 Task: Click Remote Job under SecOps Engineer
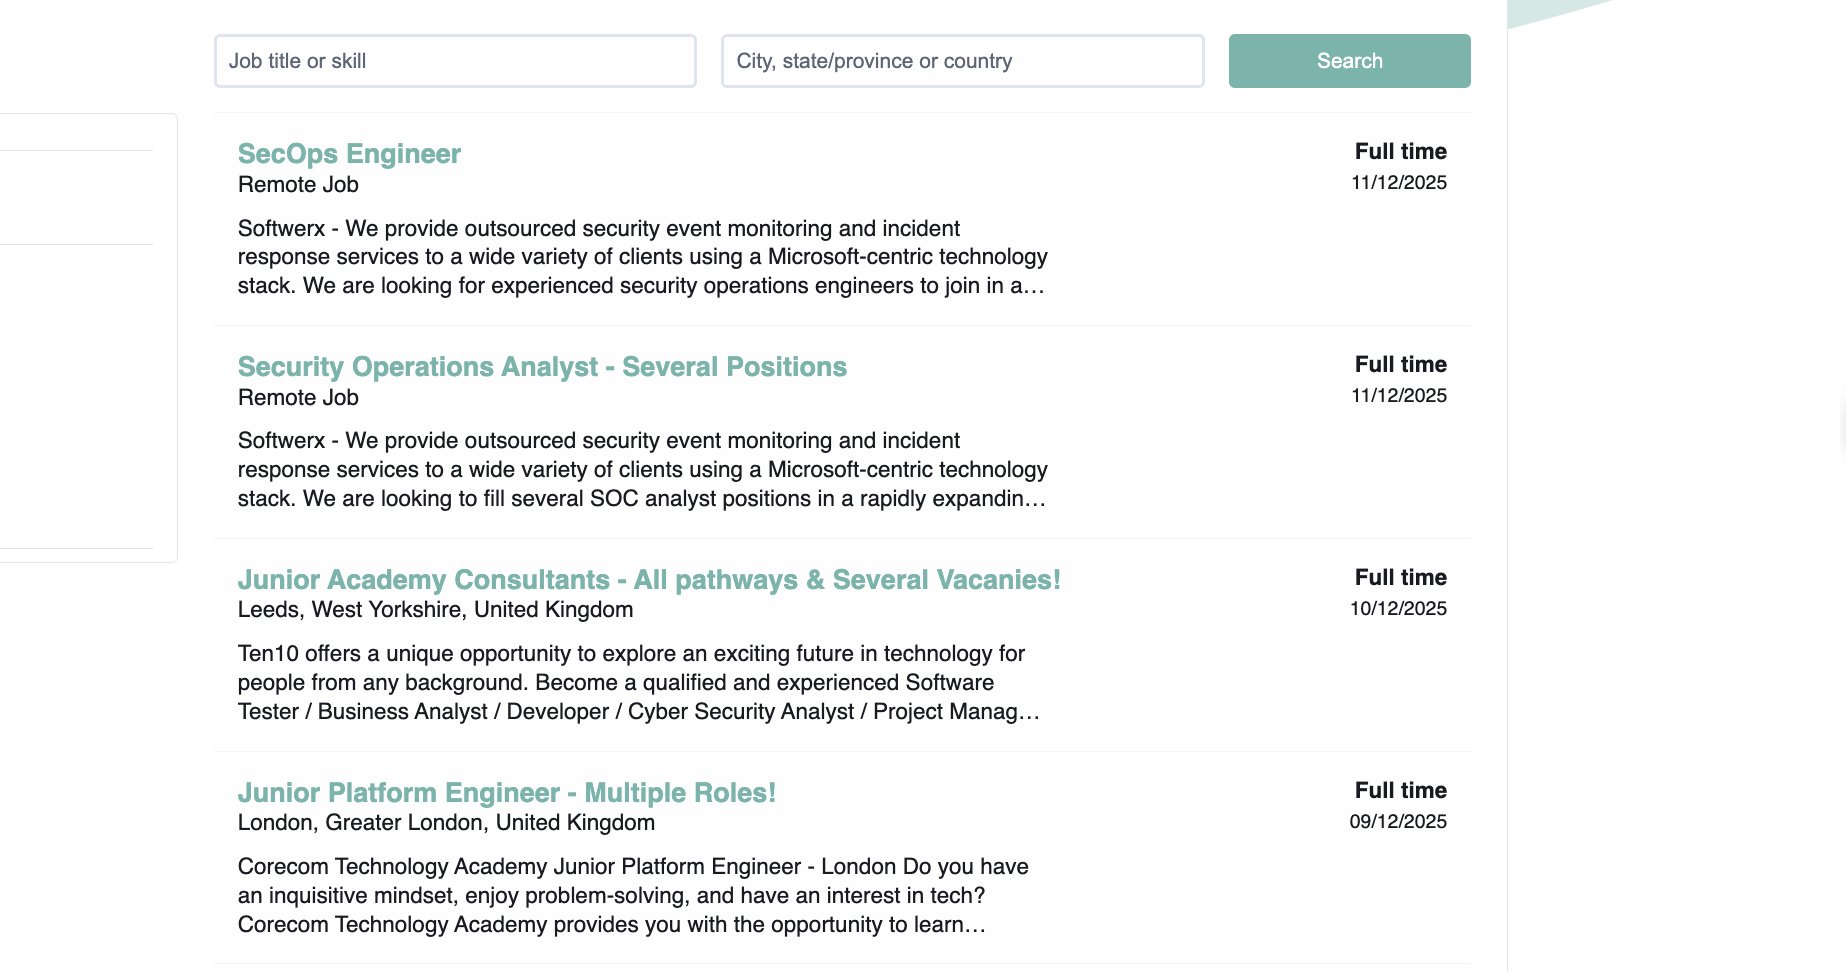coord(298,185)
